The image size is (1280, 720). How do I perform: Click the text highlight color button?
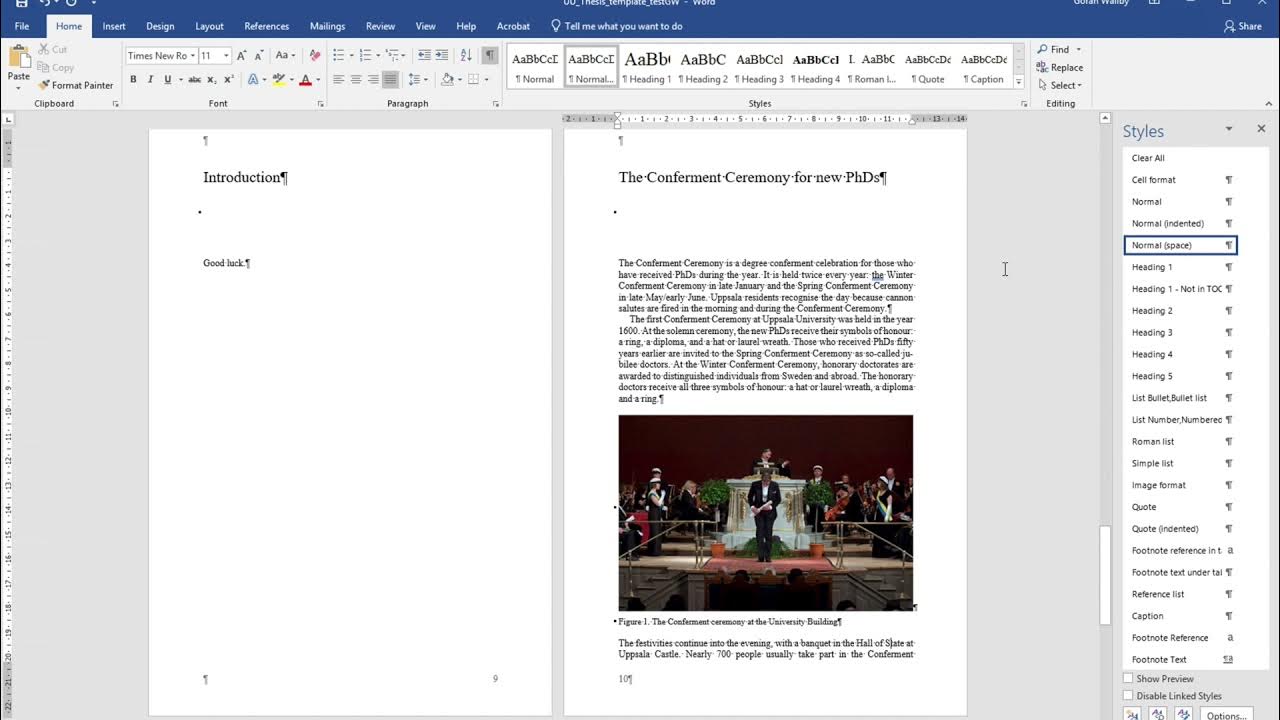point(279,79)
